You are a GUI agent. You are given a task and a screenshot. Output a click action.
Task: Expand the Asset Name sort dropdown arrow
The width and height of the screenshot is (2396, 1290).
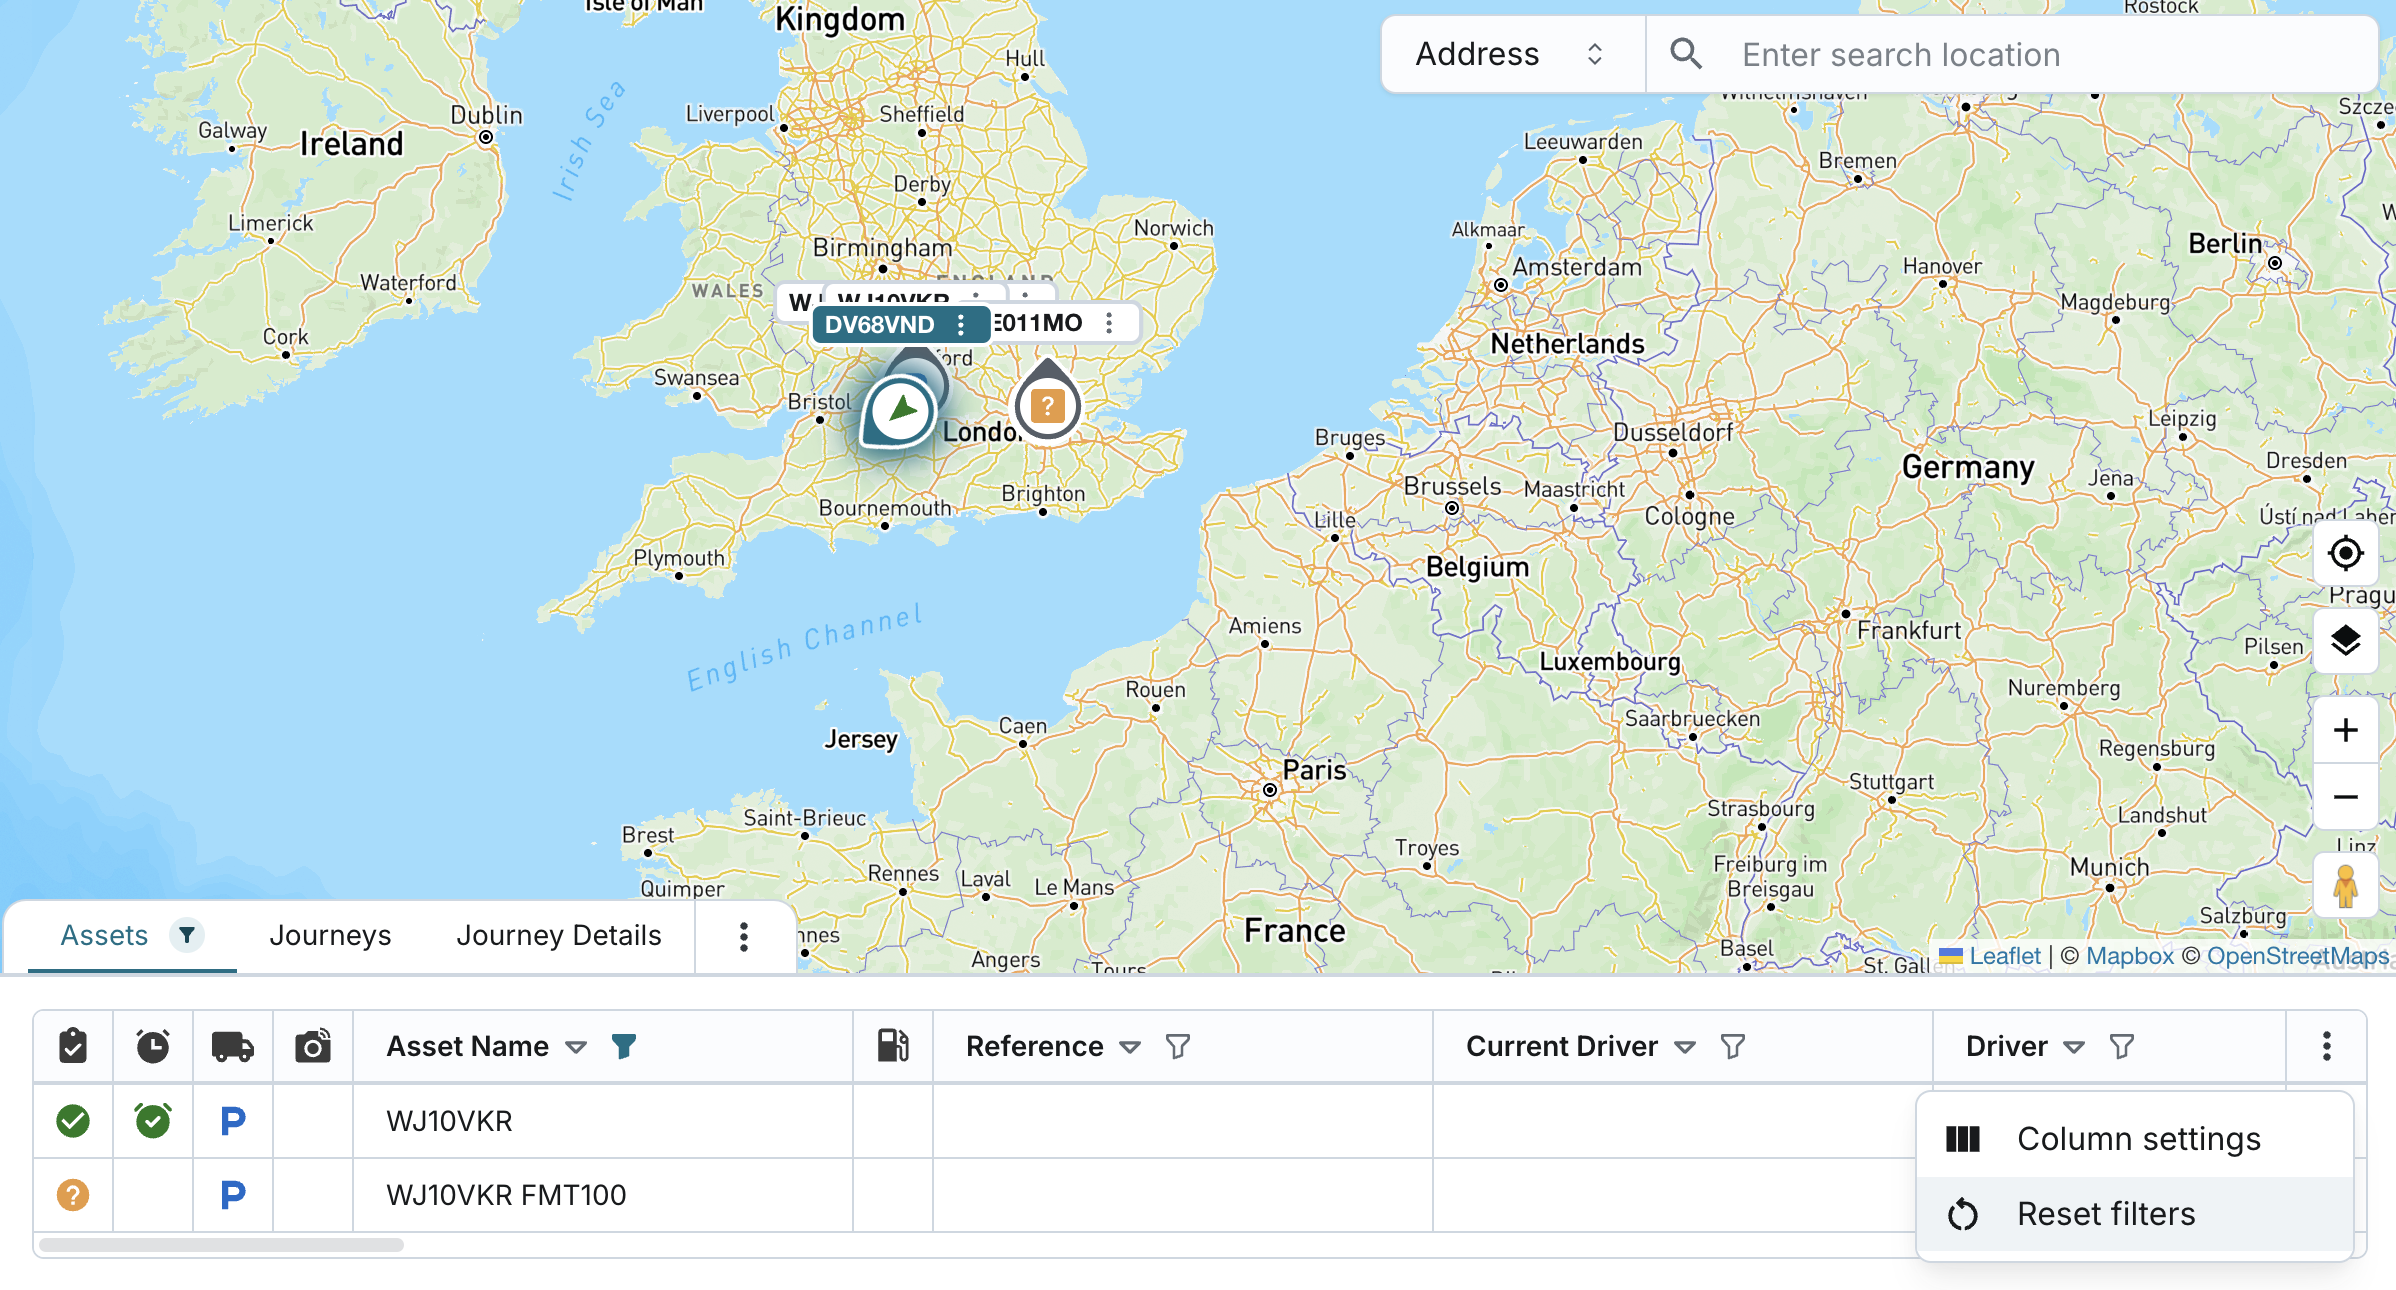tap(576, 1047)
